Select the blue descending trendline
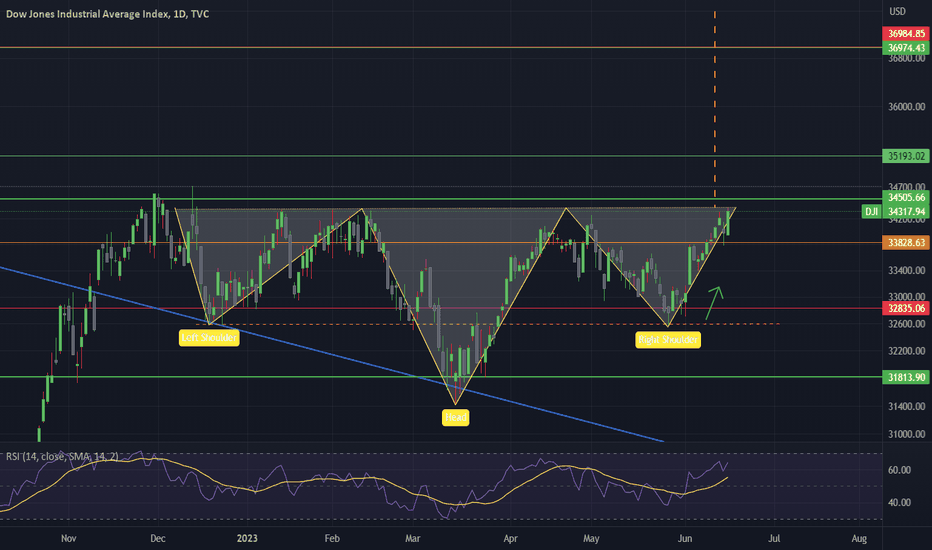This screenshot has height=550, width=932. point(333,353)
